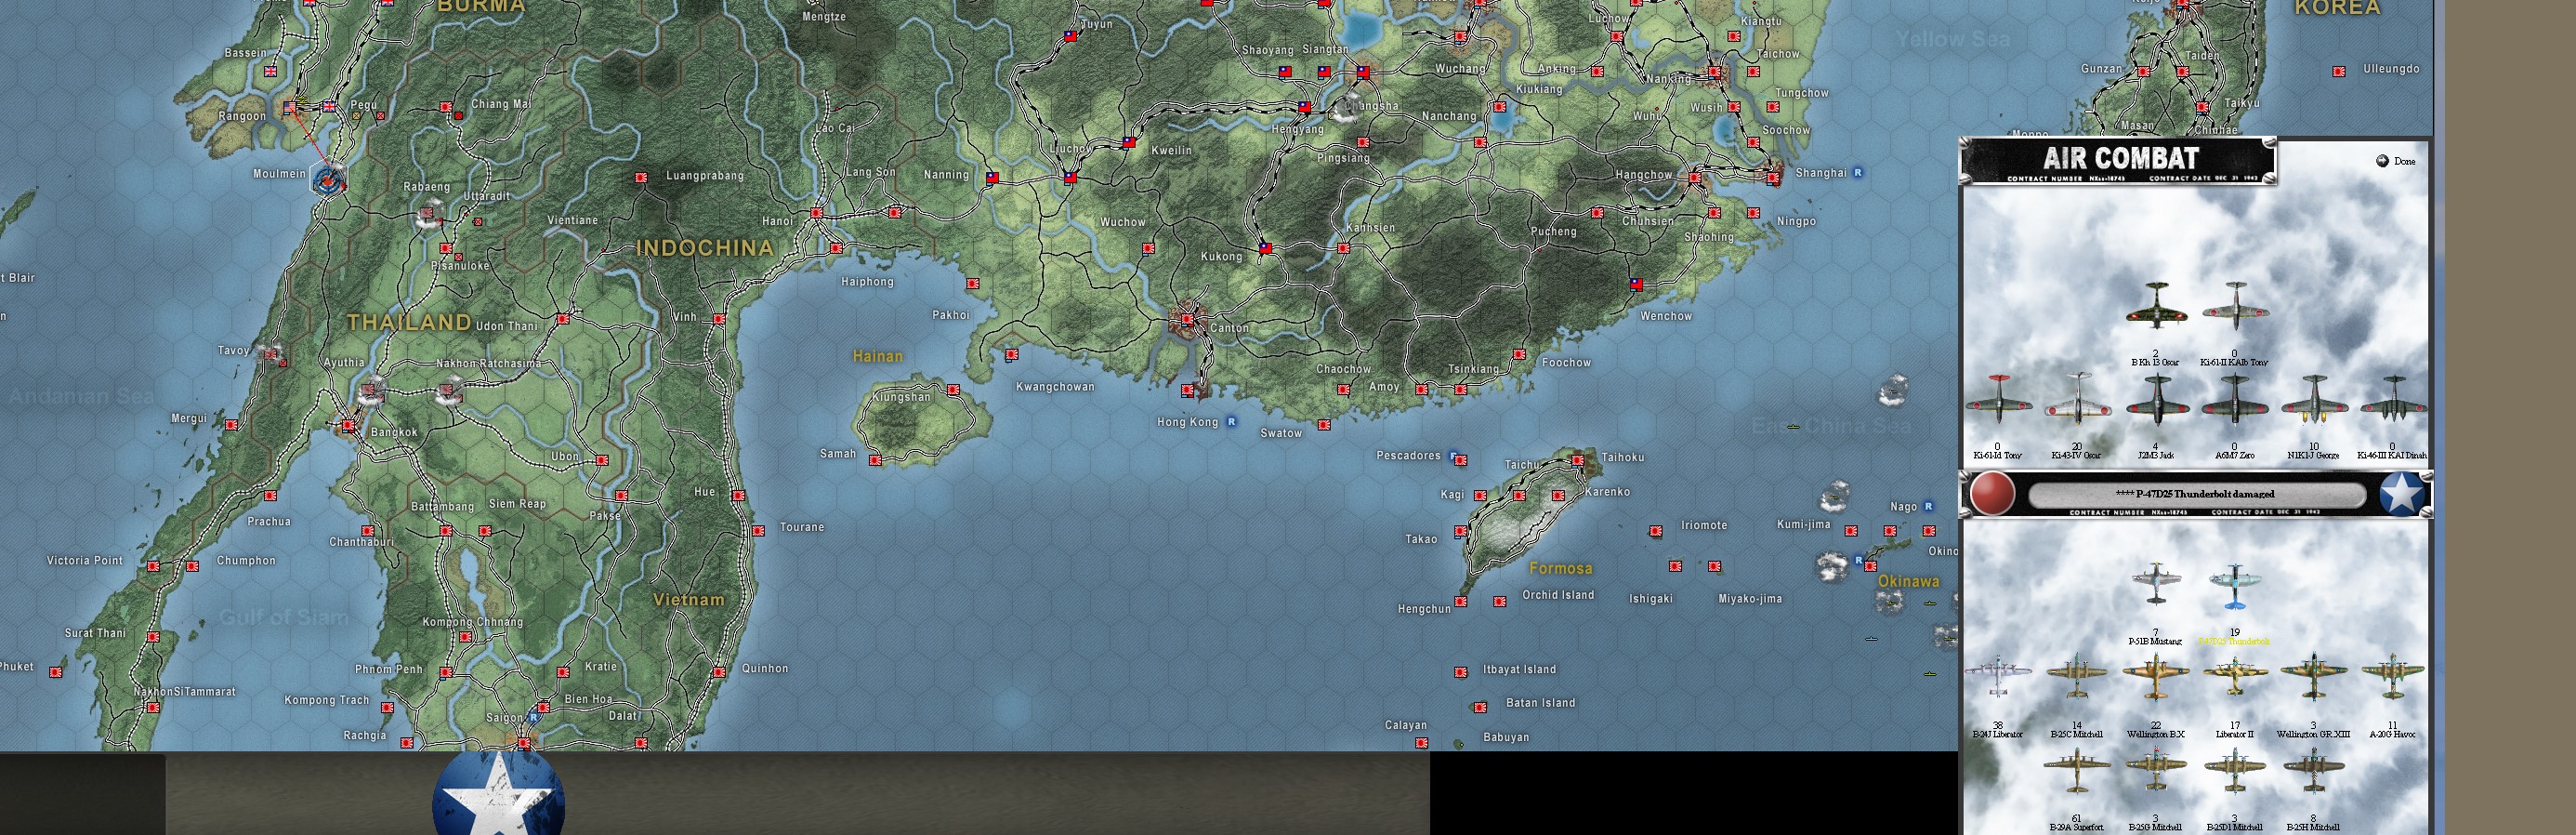Select the Wellington B.X bomber icon
This screenshot has width=2576, height=835.
click(2156, 677)
